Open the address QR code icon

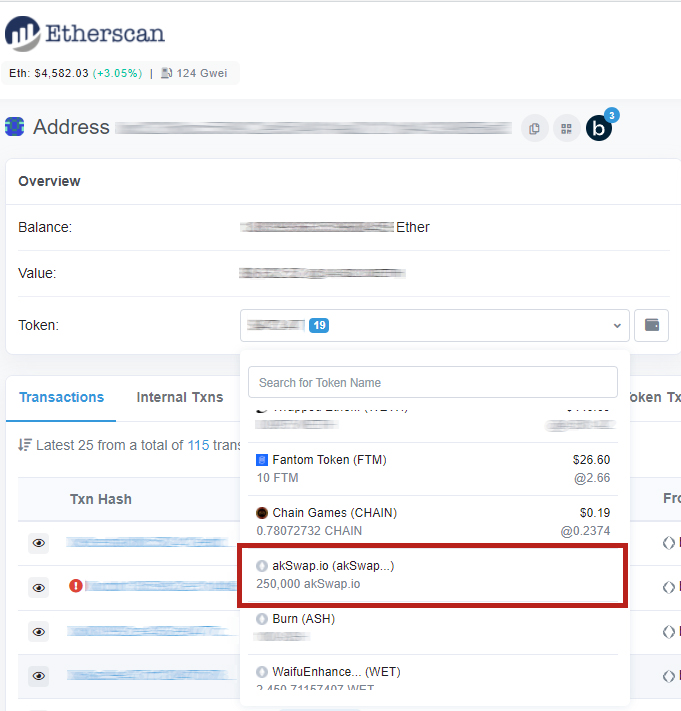click(566, 129)
